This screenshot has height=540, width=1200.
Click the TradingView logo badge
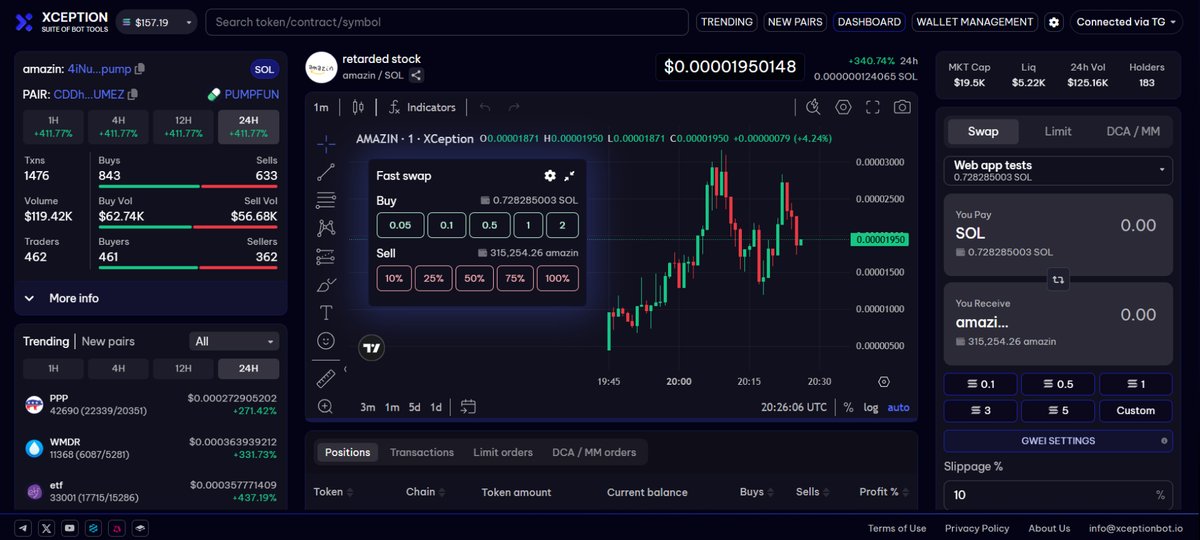tap(372, 348)
